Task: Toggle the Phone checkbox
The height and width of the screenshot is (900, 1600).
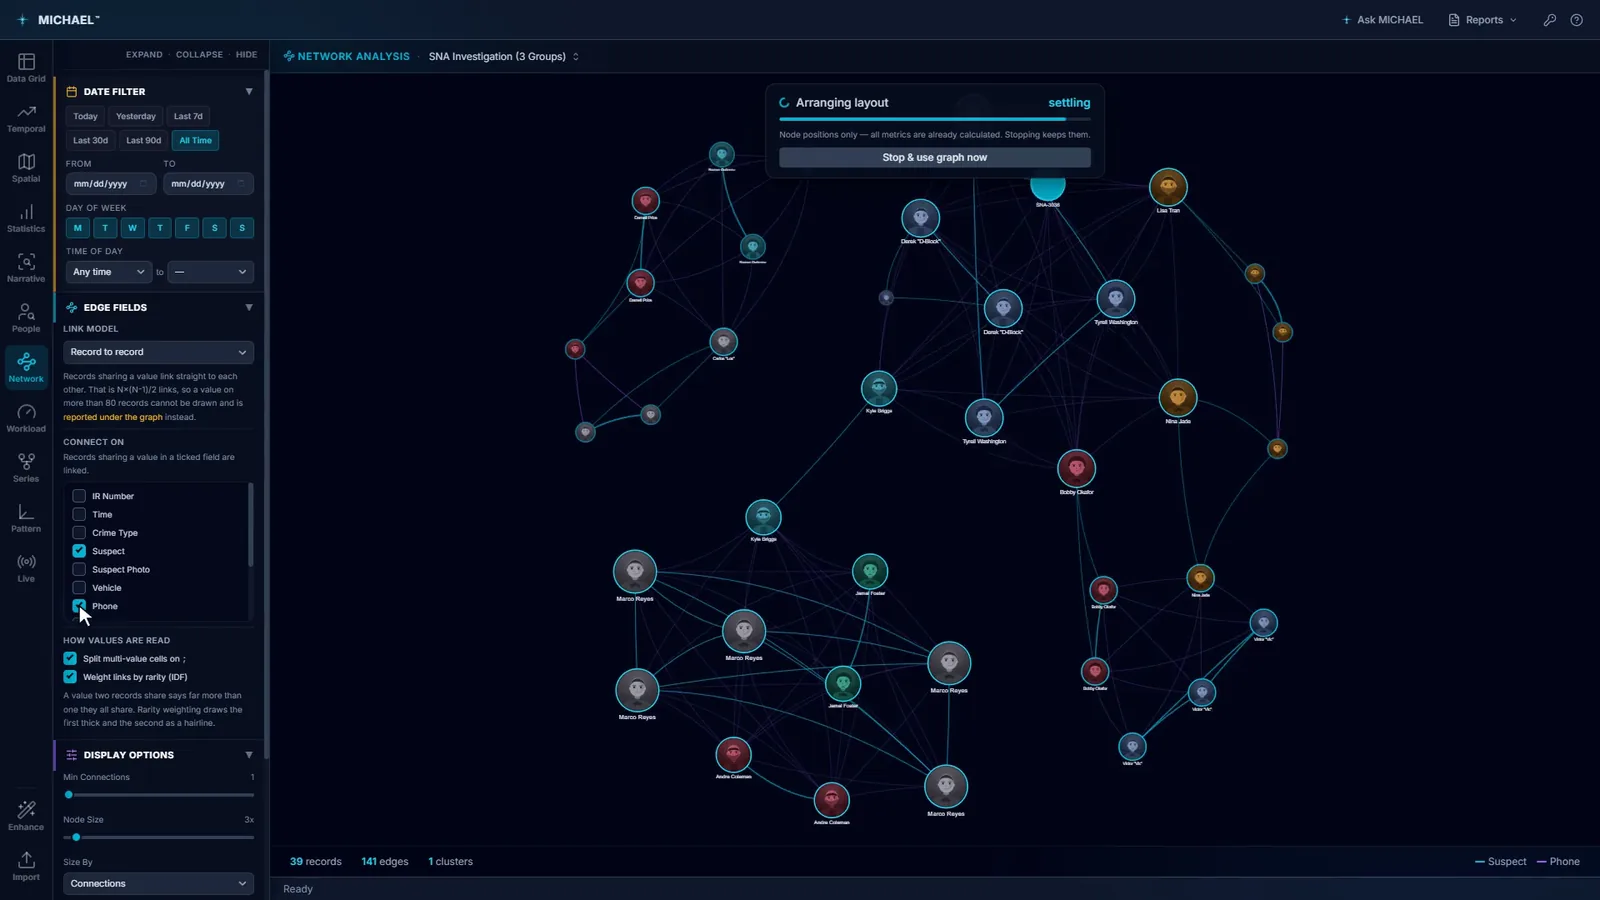Action: tap(79, 606)
